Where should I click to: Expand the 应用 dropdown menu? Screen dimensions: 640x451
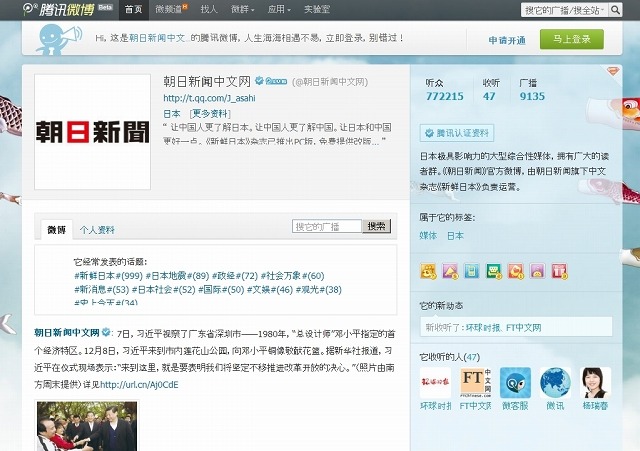point(279,9)
